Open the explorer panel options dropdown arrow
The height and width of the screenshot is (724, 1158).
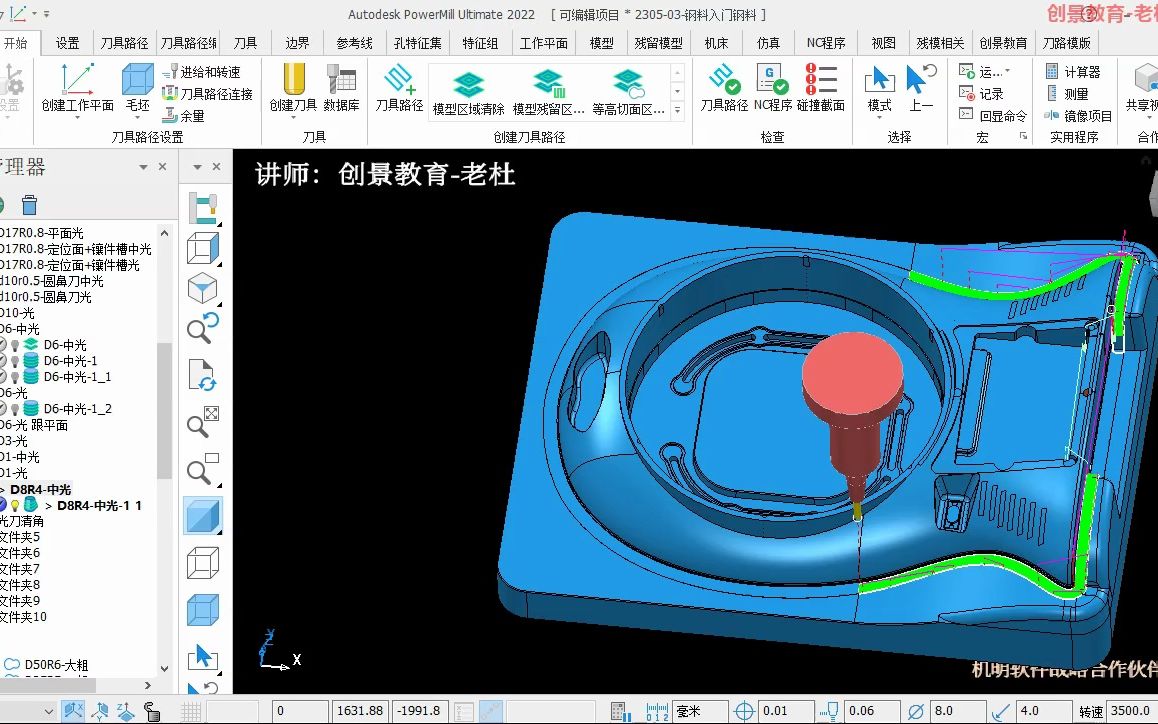click(x=143, y=167)
